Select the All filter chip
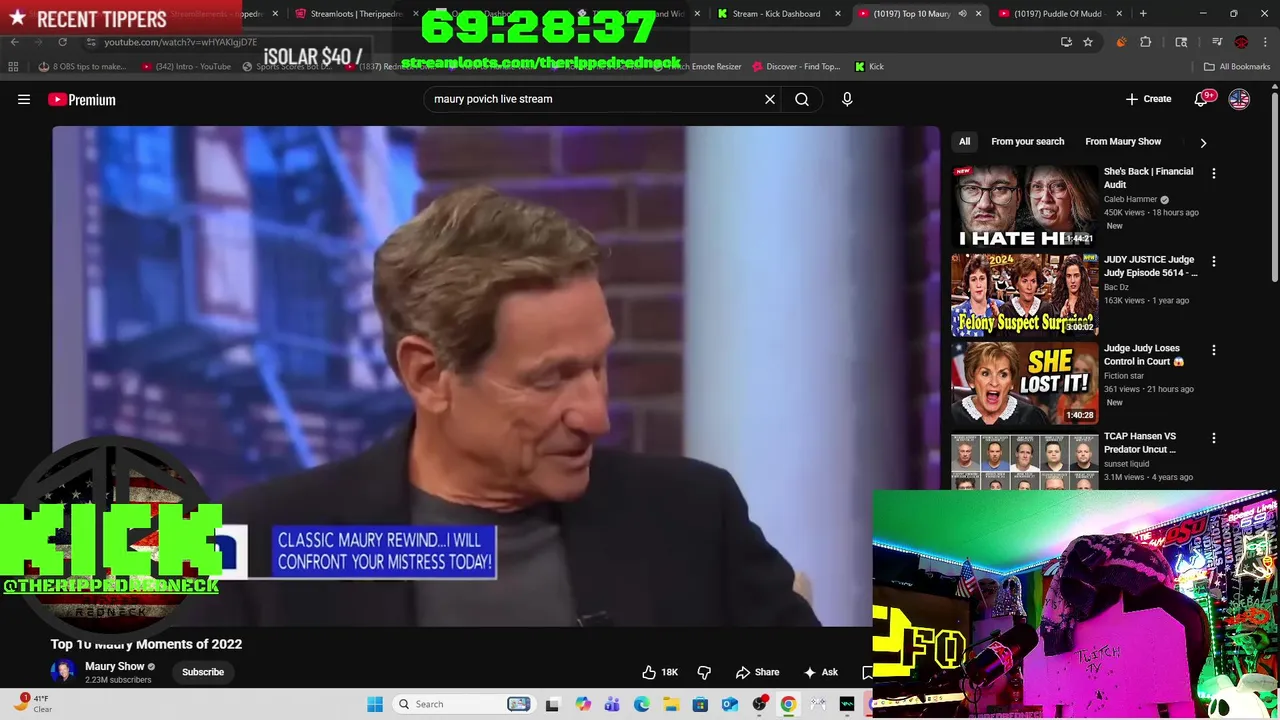Image resolution: width=1280 pixels, height=720 pixels. (x=964, y=141)
